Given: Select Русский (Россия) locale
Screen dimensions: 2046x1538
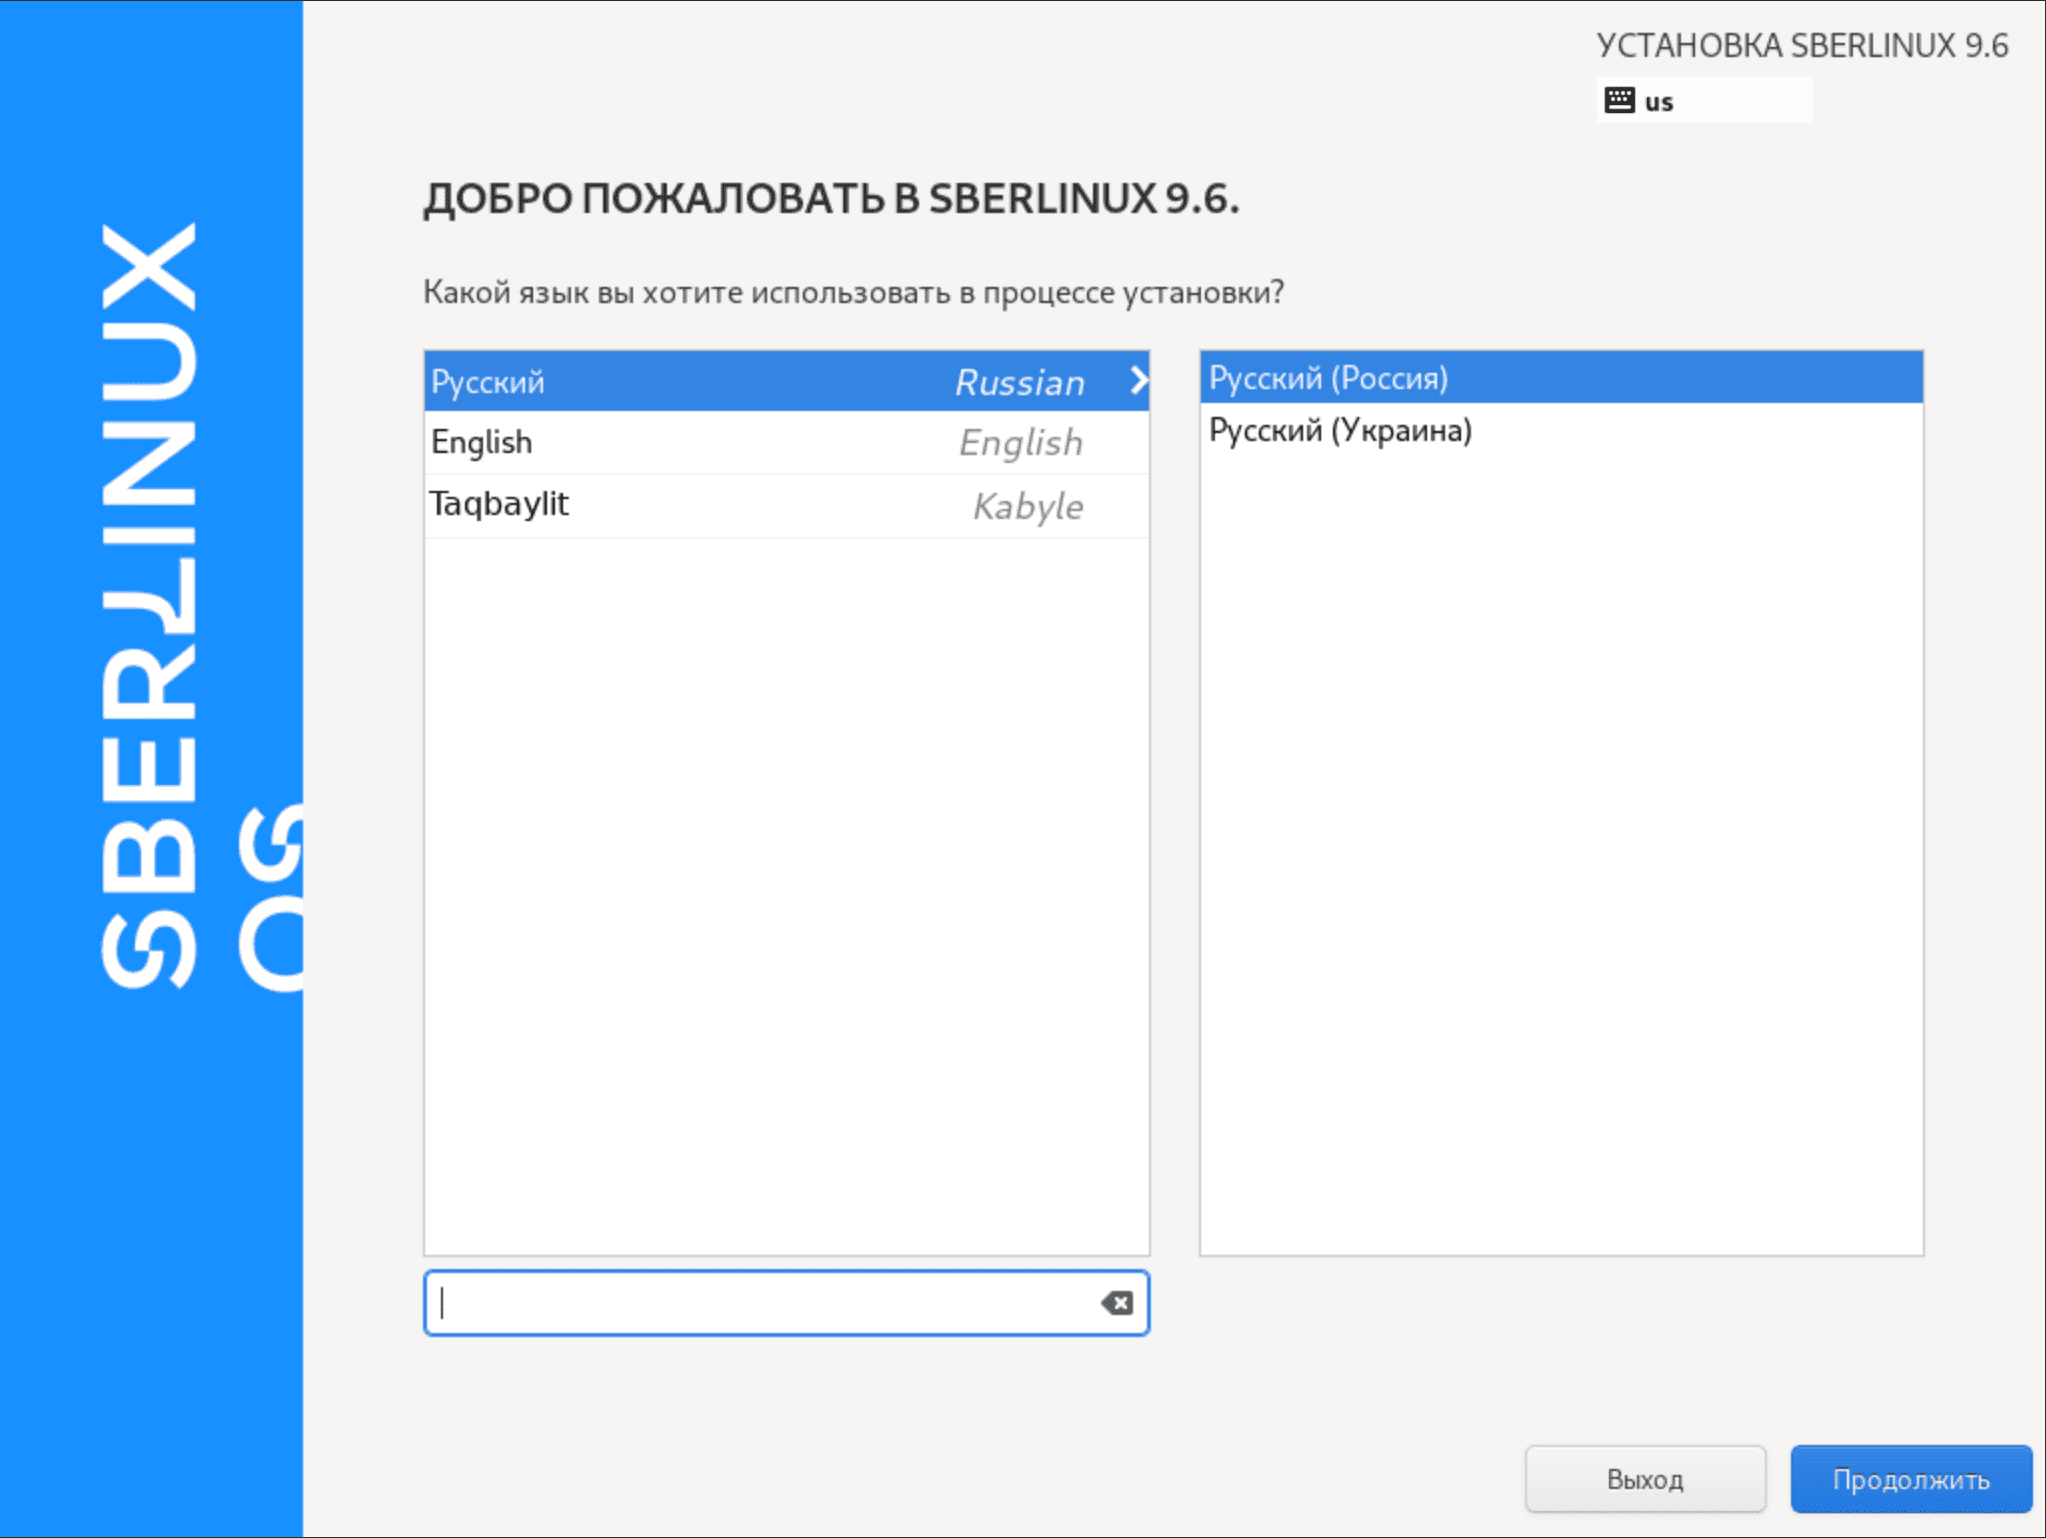Looking at the screenshot, I should point(1561,377).
